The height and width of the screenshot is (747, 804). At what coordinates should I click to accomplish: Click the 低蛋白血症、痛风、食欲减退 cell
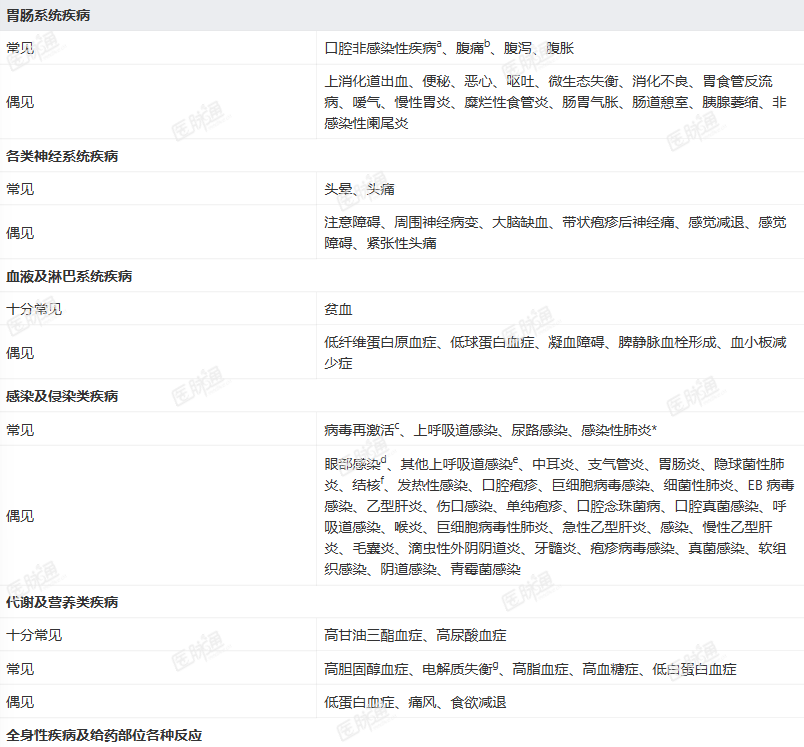(x=560, y=702)
